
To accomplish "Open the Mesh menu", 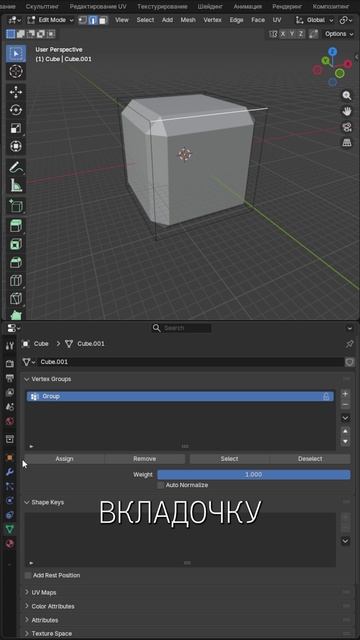I will [x=188, y=20].
